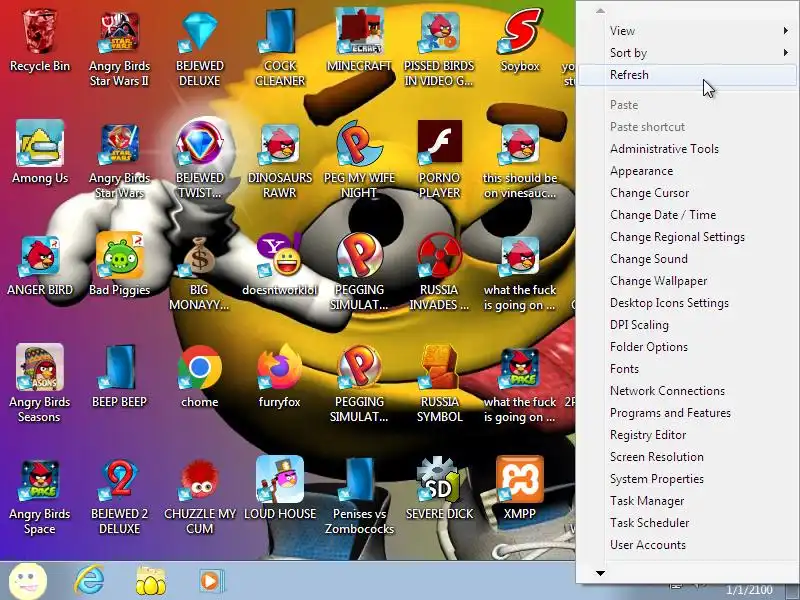Viewport: 800px width, 600px height.
Task: Select the SD card gear icon
Action: coord(439,480)
